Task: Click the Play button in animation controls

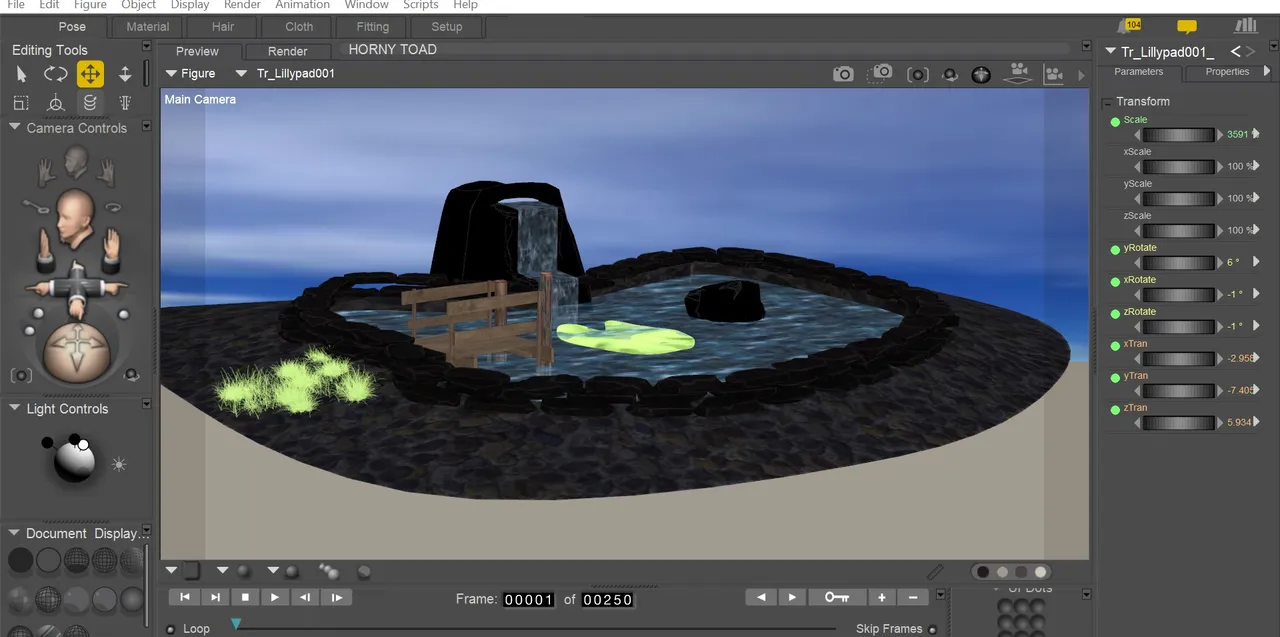Action: pos(275,597)
